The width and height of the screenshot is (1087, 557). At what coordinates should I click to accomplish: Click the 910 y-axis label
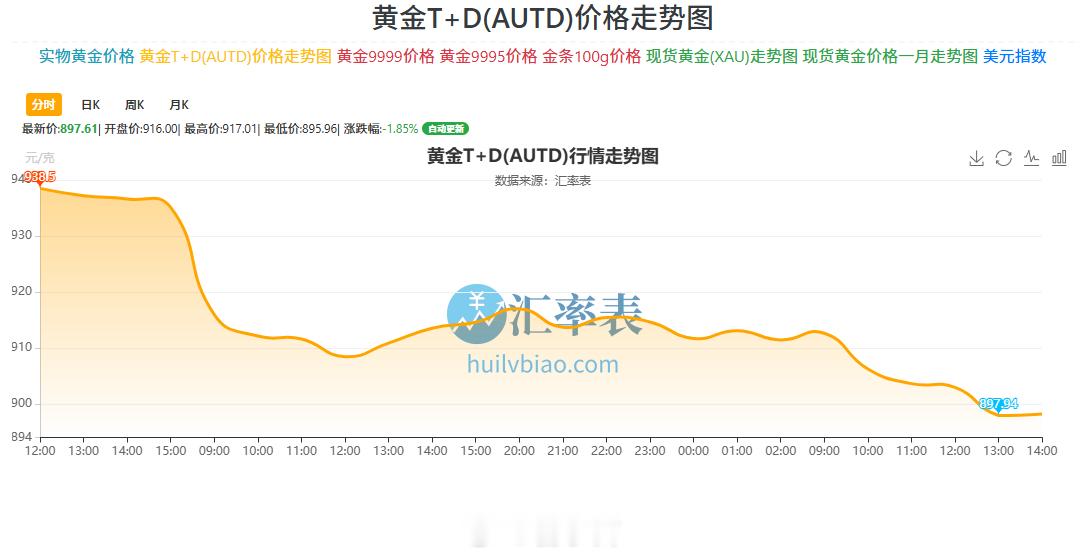click(x=21, y=348)
